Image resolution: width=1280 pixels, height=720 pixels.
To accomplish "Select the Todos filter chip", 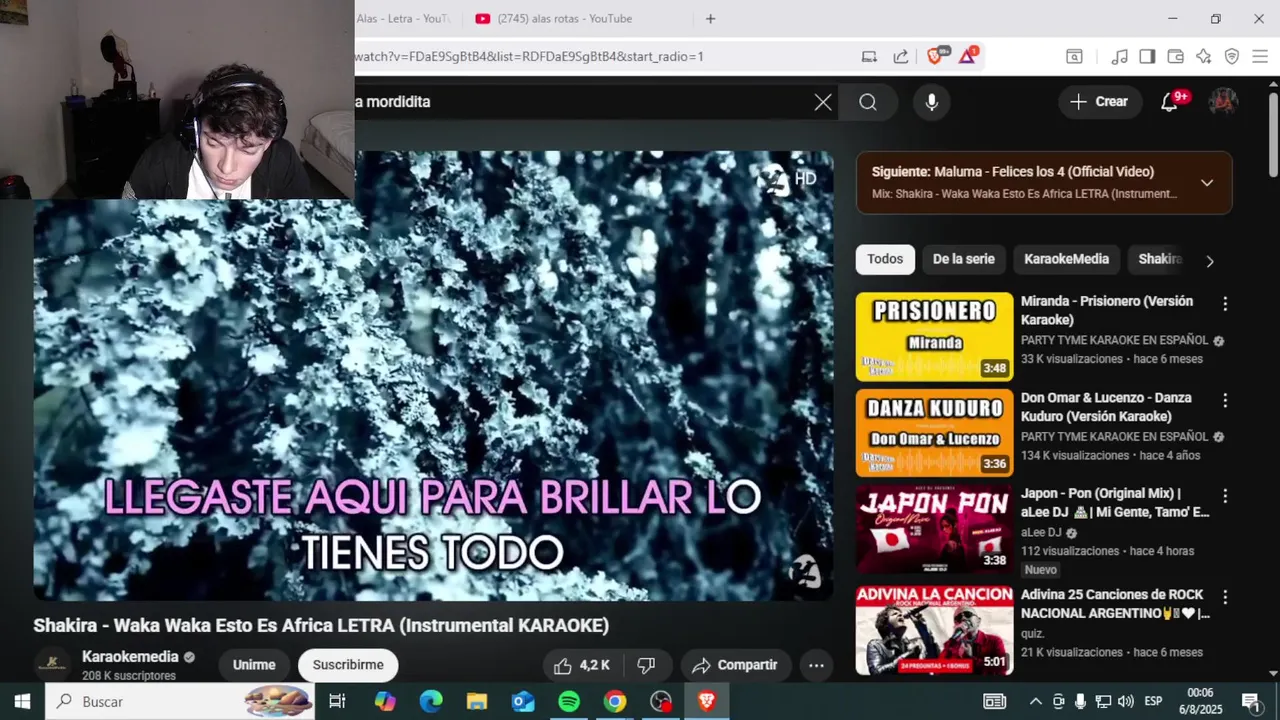I will (x=885, y=259).
